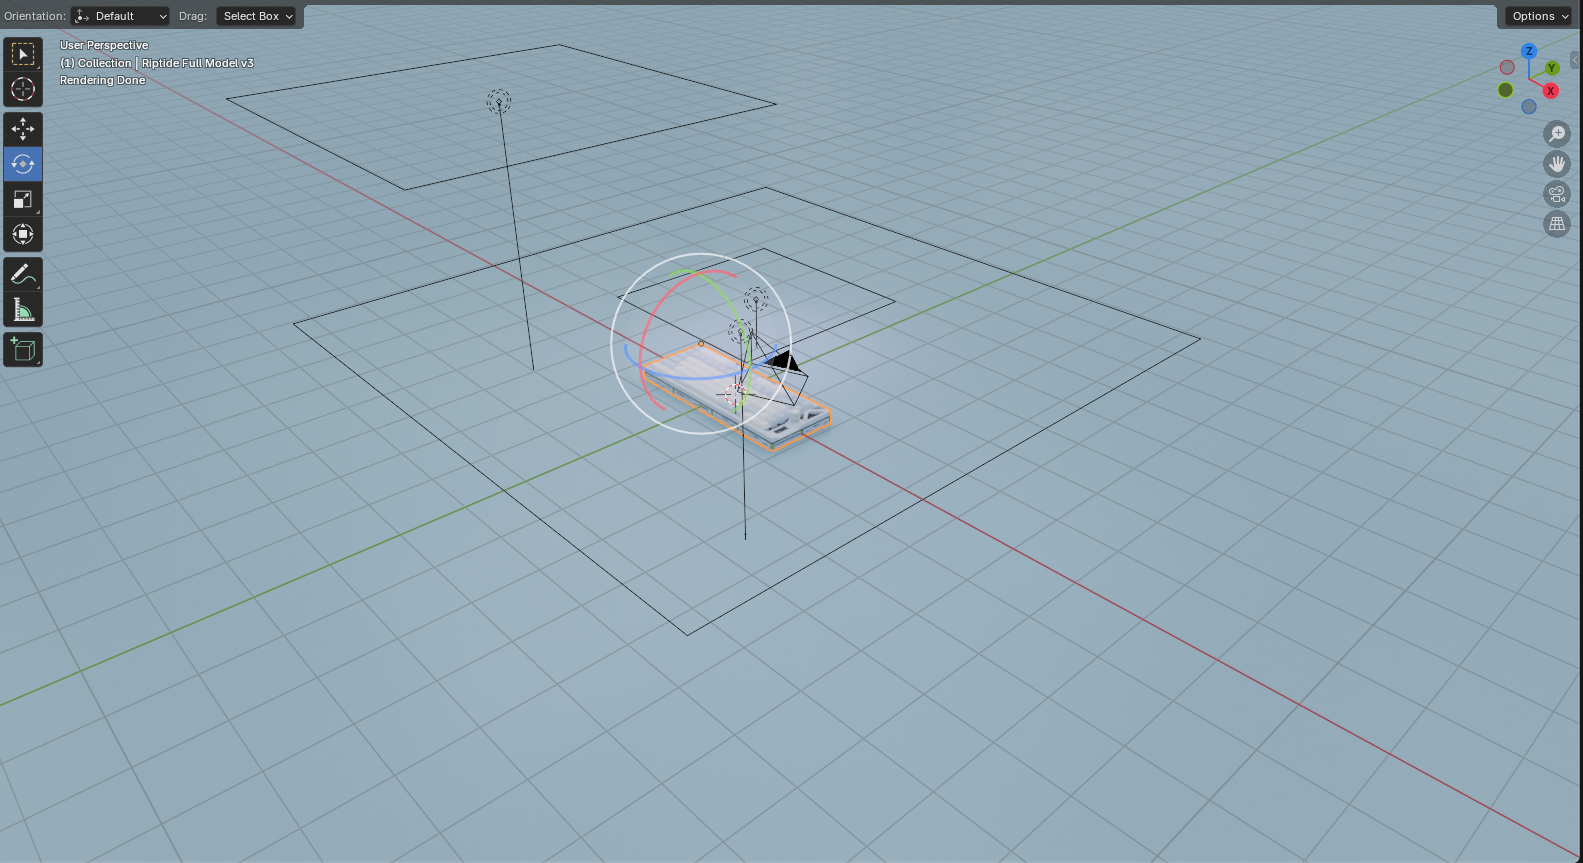Toggle the camera view button

click(1556, 194)
